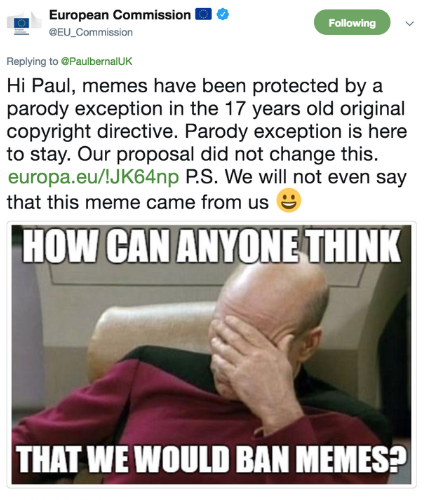This screenshot has width=442, height=500.
Task: Open the European Commission profile avatar
Action: [x=24, y=23]
